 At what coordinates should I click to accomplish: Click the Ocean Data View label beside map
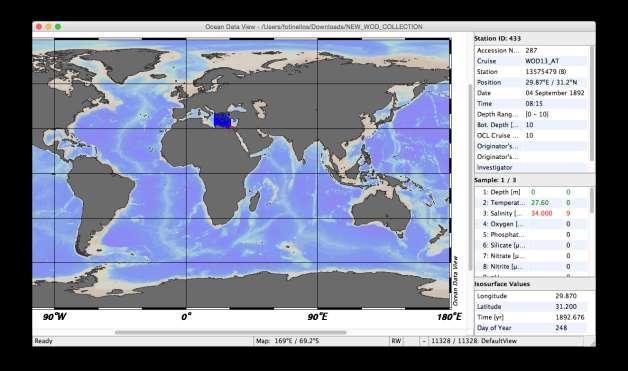pyautogui.click(x=455, y=281)
